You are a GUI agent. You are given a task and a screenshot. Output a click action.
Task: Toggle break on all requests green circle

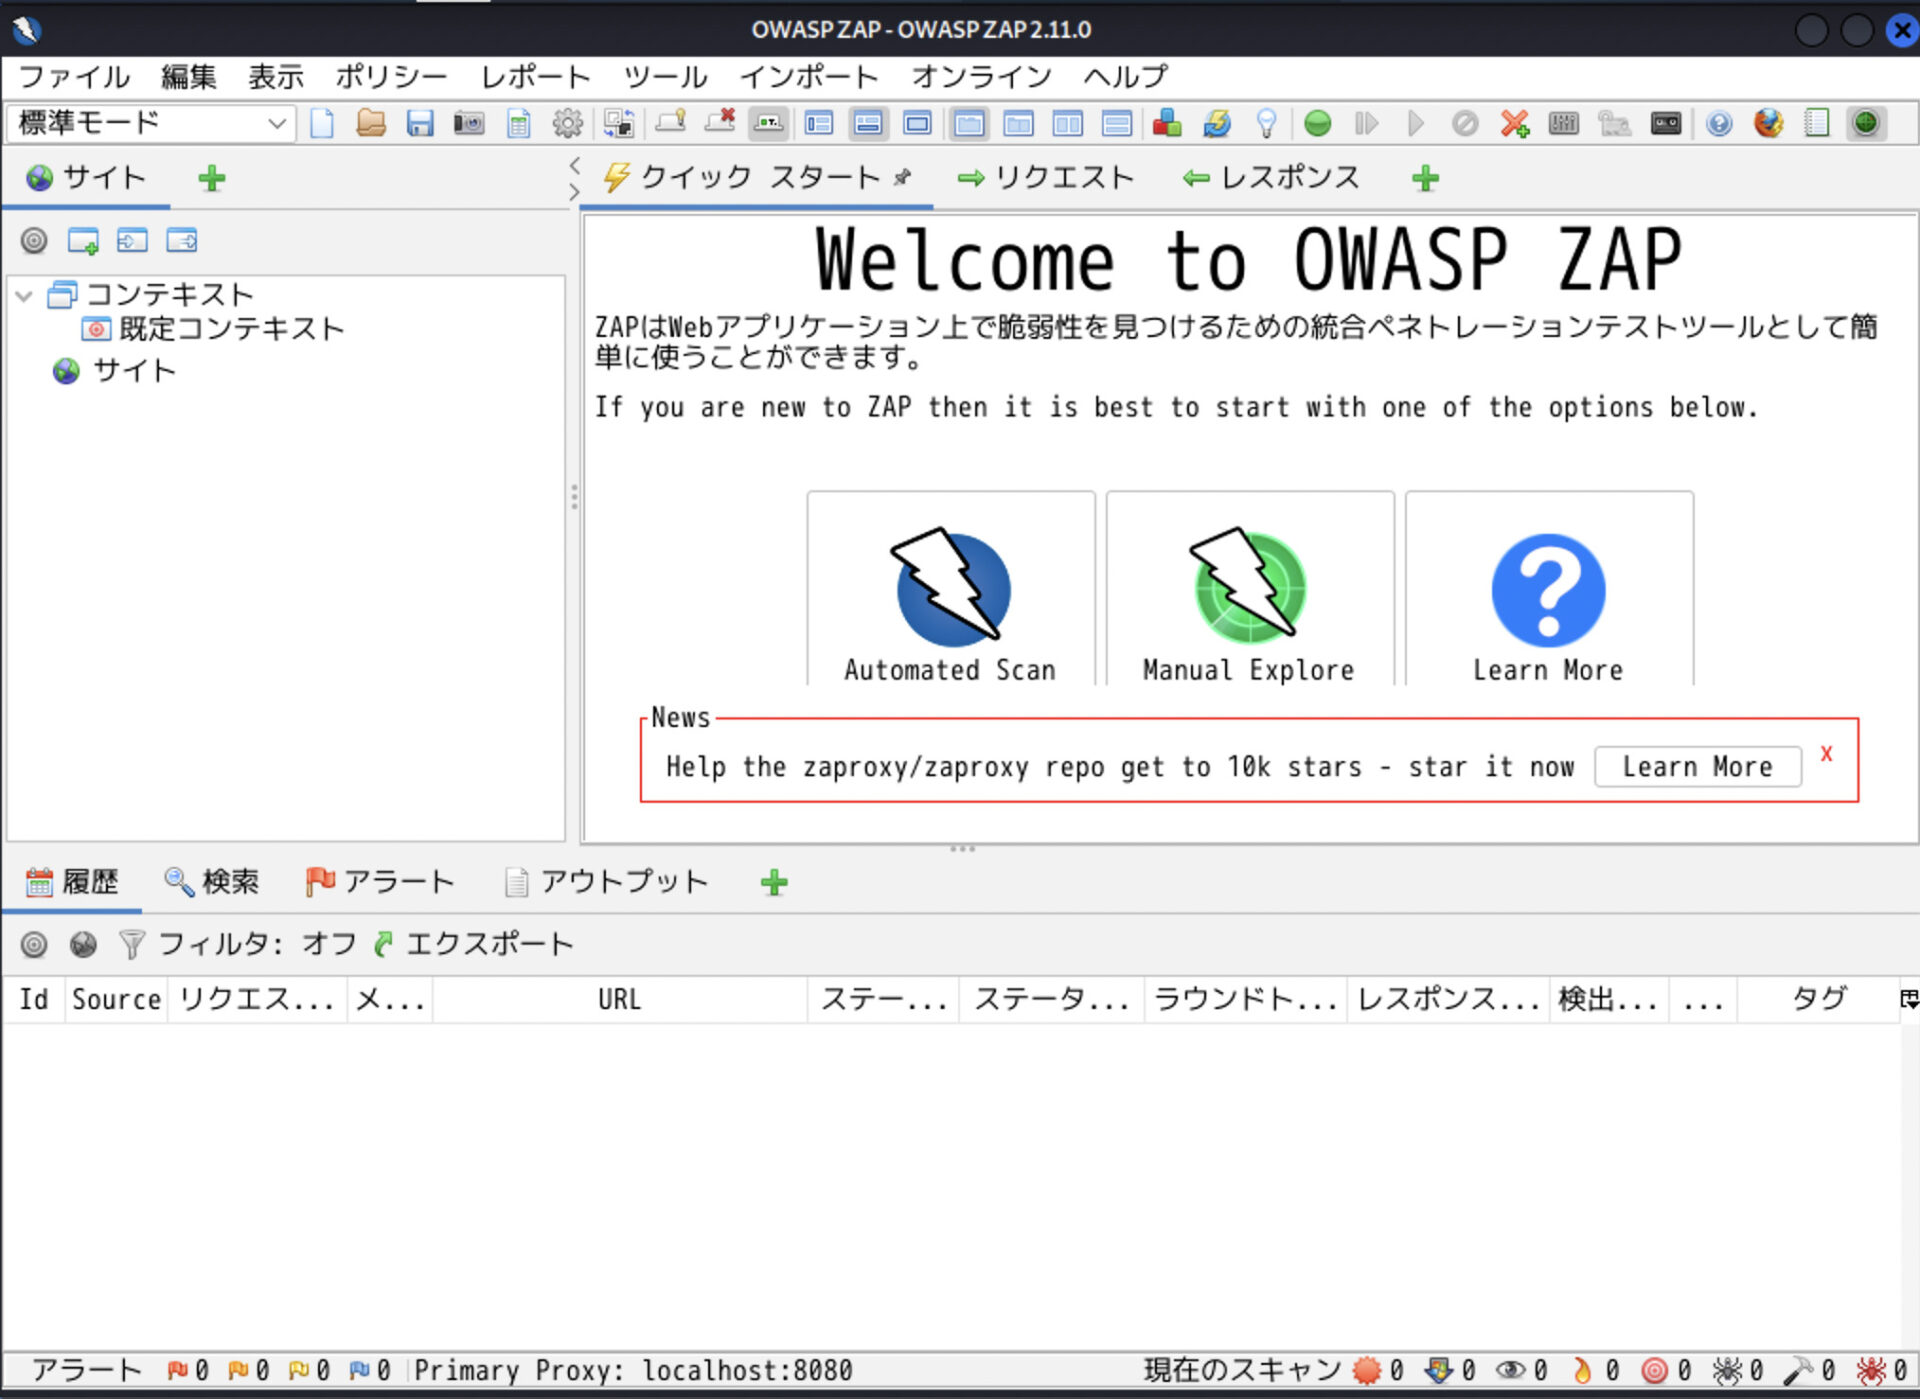[x=1318, y=123]
